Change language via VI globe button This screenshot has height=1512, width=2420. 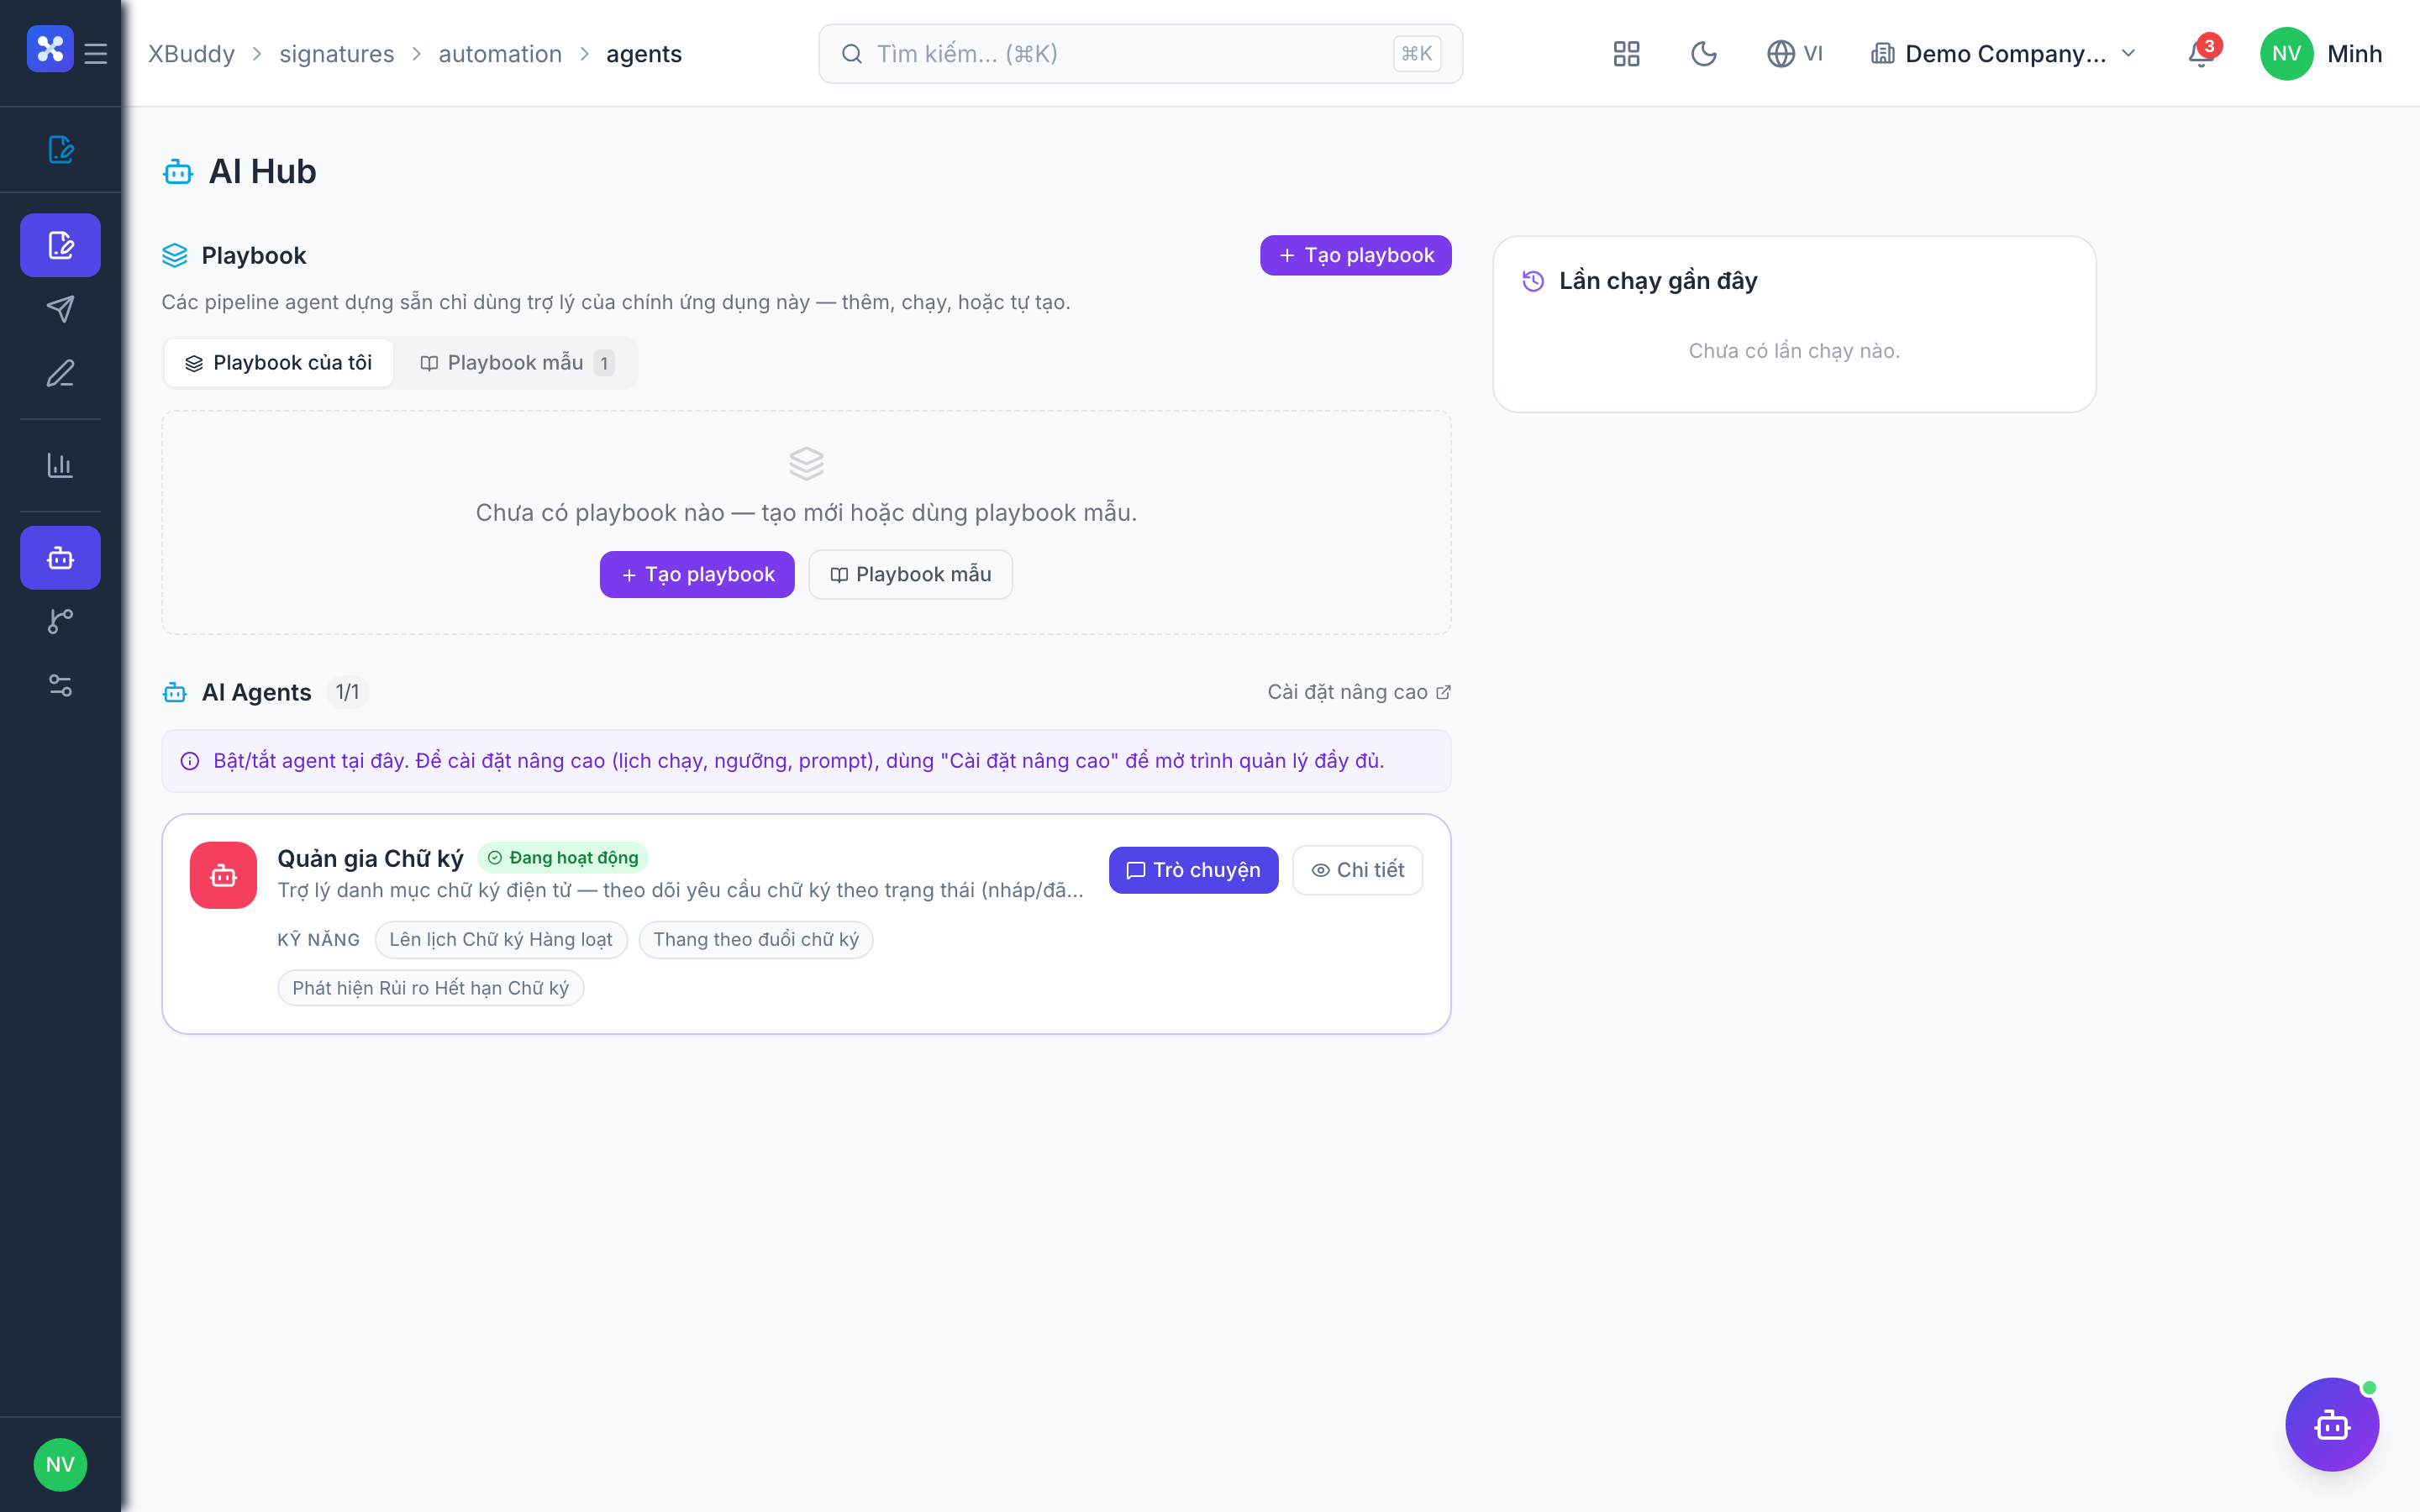point(1795,54)
